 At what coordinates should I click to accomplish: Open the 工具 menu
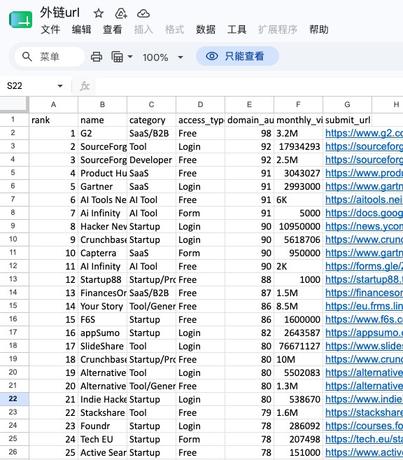tap(237, 30)
